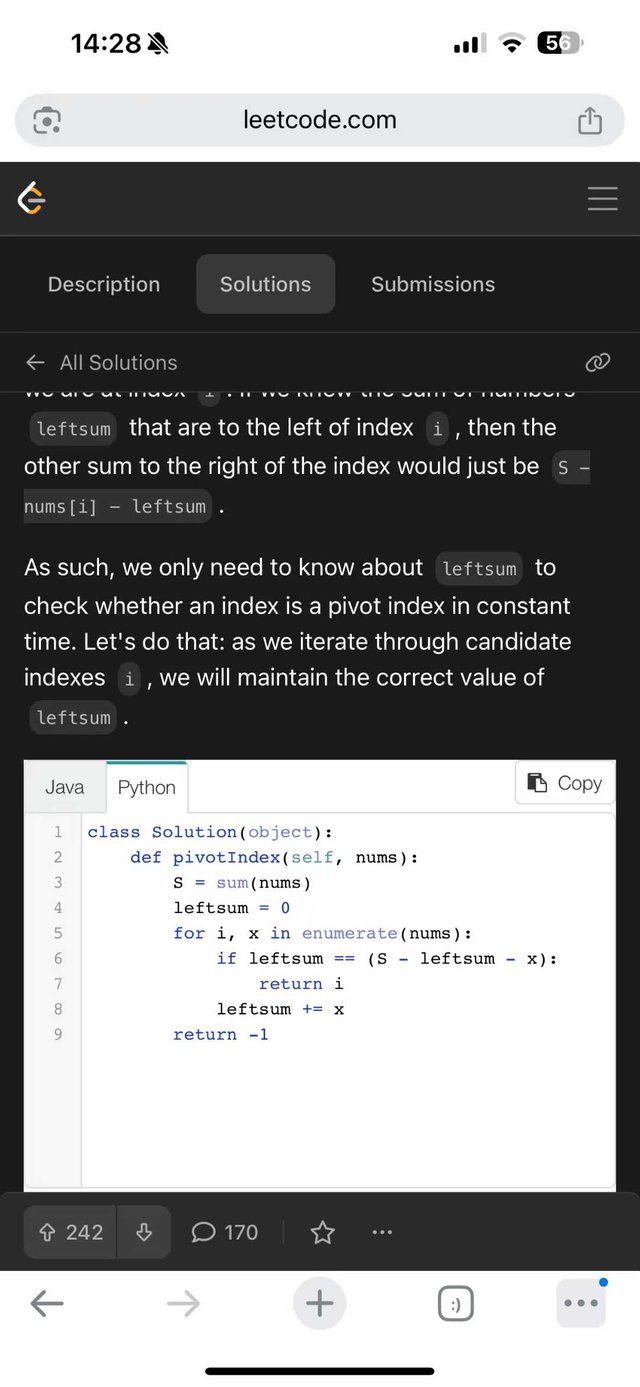Open a new browser tab with plus

(x=319, y=1303)
